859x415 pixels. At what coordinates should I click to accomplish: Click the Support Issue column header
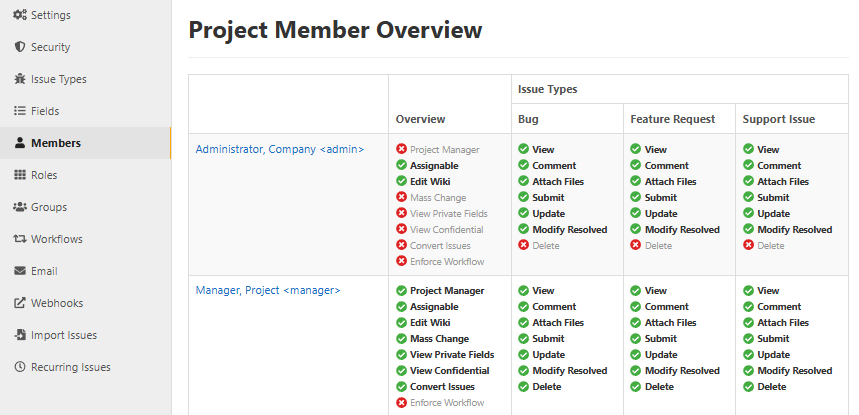(x=778, y=119)
